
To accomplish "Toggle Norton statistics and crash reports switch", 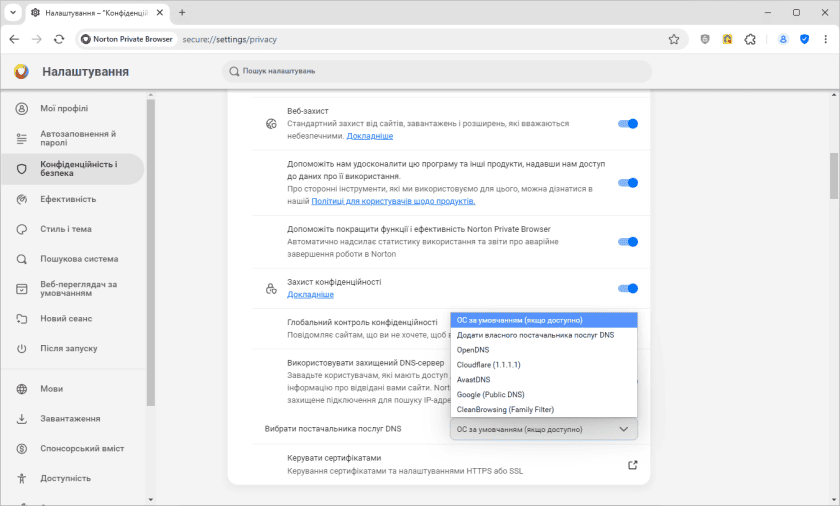I will (628, 241).
